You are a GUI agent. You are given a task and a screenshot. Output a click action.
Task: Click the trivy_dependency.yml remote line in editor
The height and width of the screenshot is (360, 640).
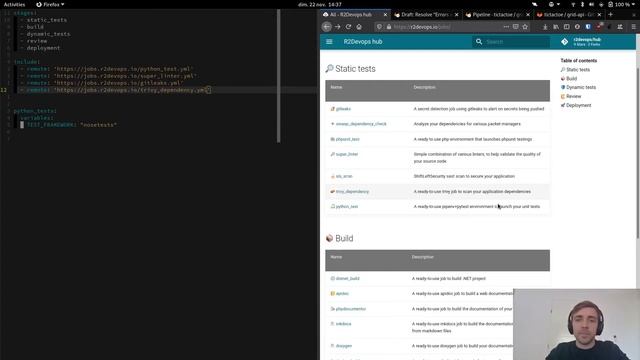coord(116,90)
